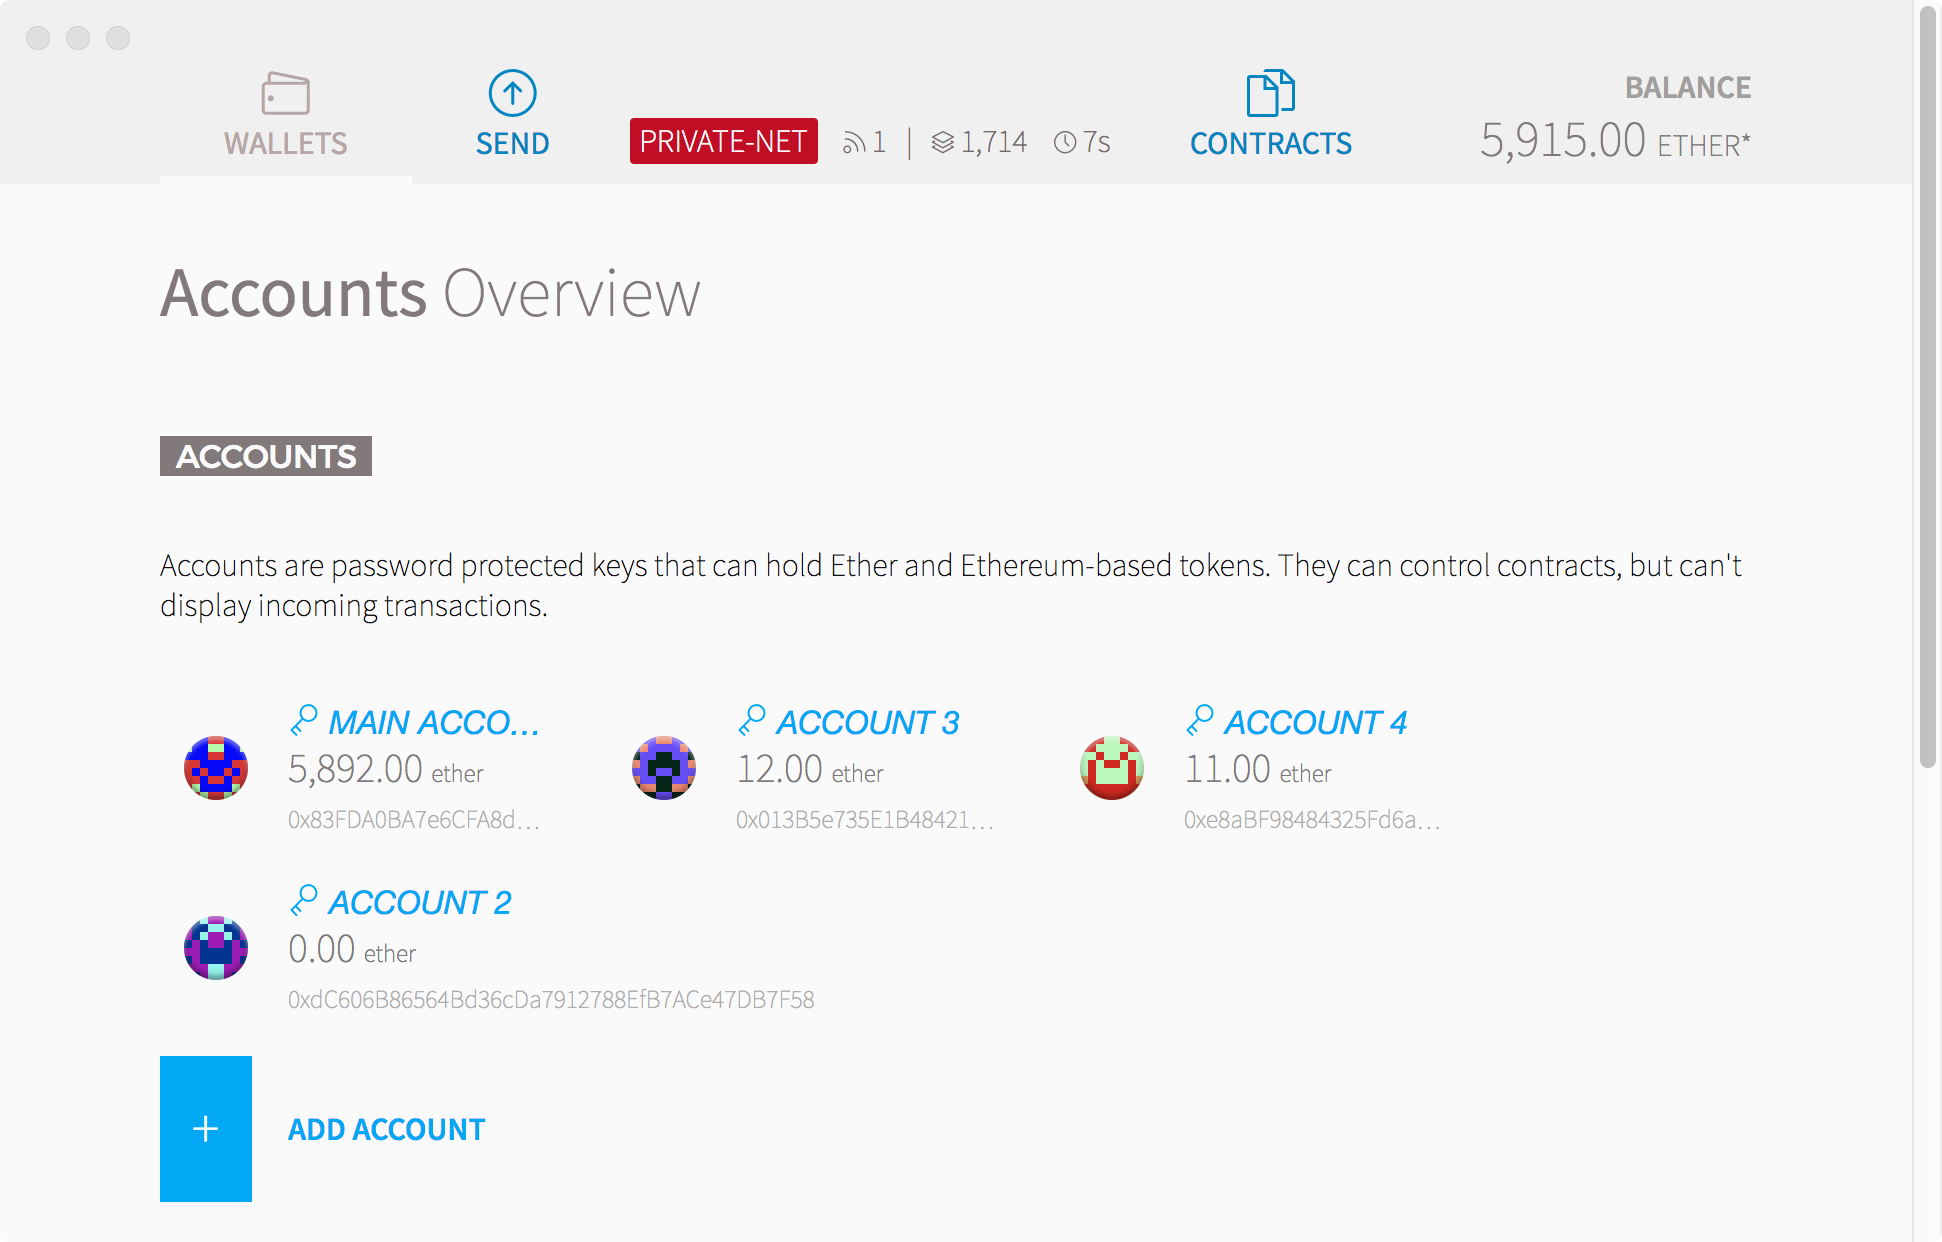Click key icon next to ACCOUNT 3
Screen dimensions: 1942x1242
pyautogui.click(x=751, y=720)
